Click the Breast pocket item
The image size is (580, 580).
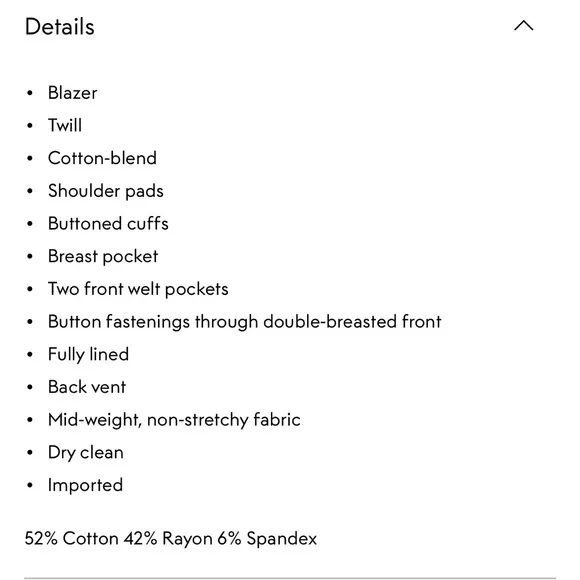103,256
